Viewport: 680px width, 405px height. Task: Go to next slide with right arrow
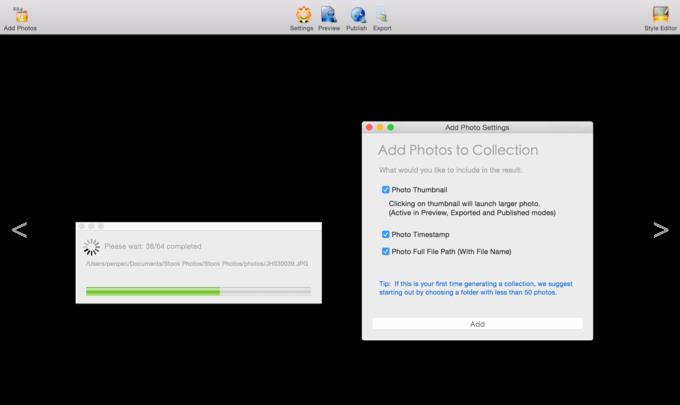[661, 230]
